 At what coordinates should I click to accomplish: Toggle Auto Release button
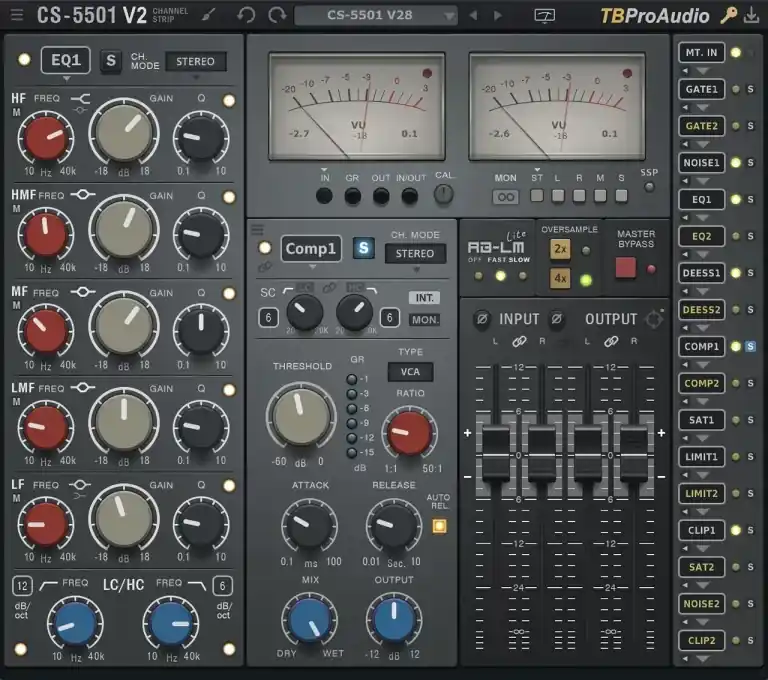[439, 526]
